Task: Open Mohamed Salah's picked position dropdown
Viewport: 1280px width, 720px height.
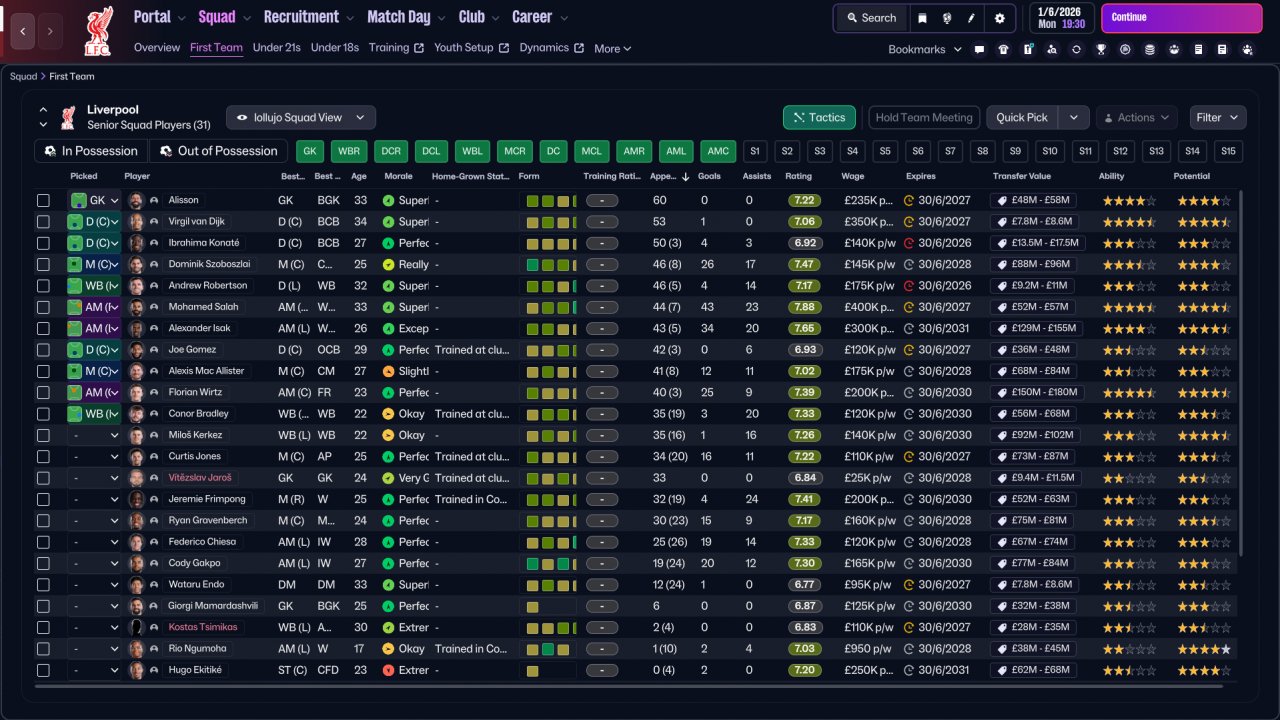Action: pyautogui.click(x=94, y=307)
